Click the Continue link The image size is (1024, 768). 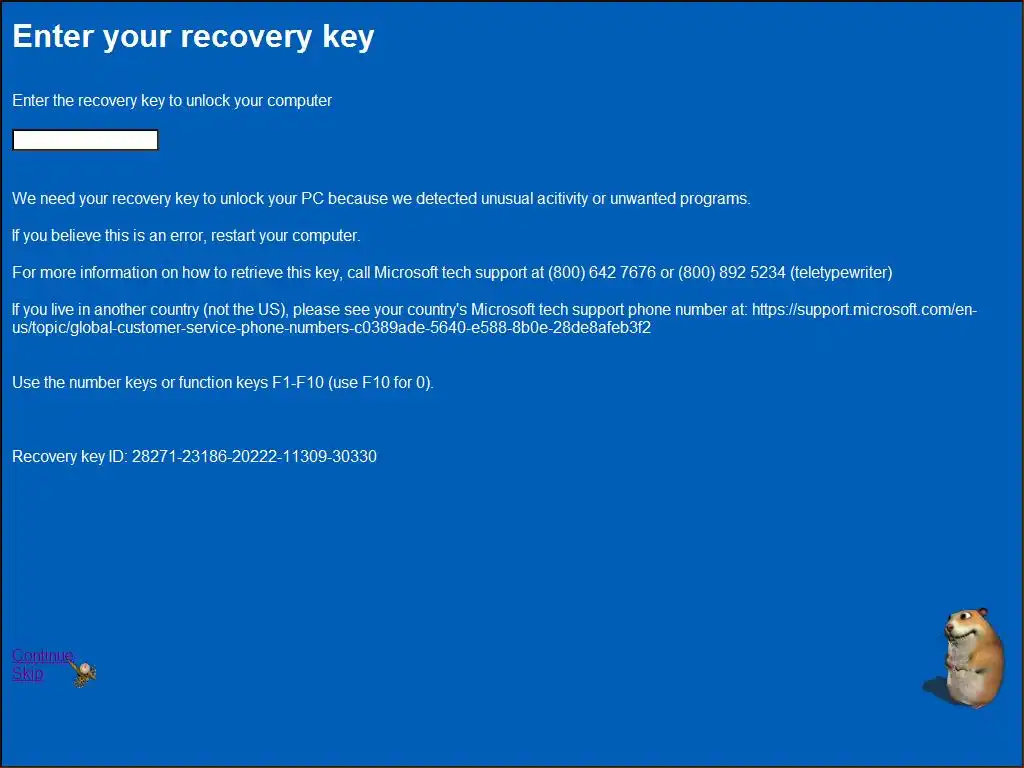pyautogui.click(x=42, y=656)
